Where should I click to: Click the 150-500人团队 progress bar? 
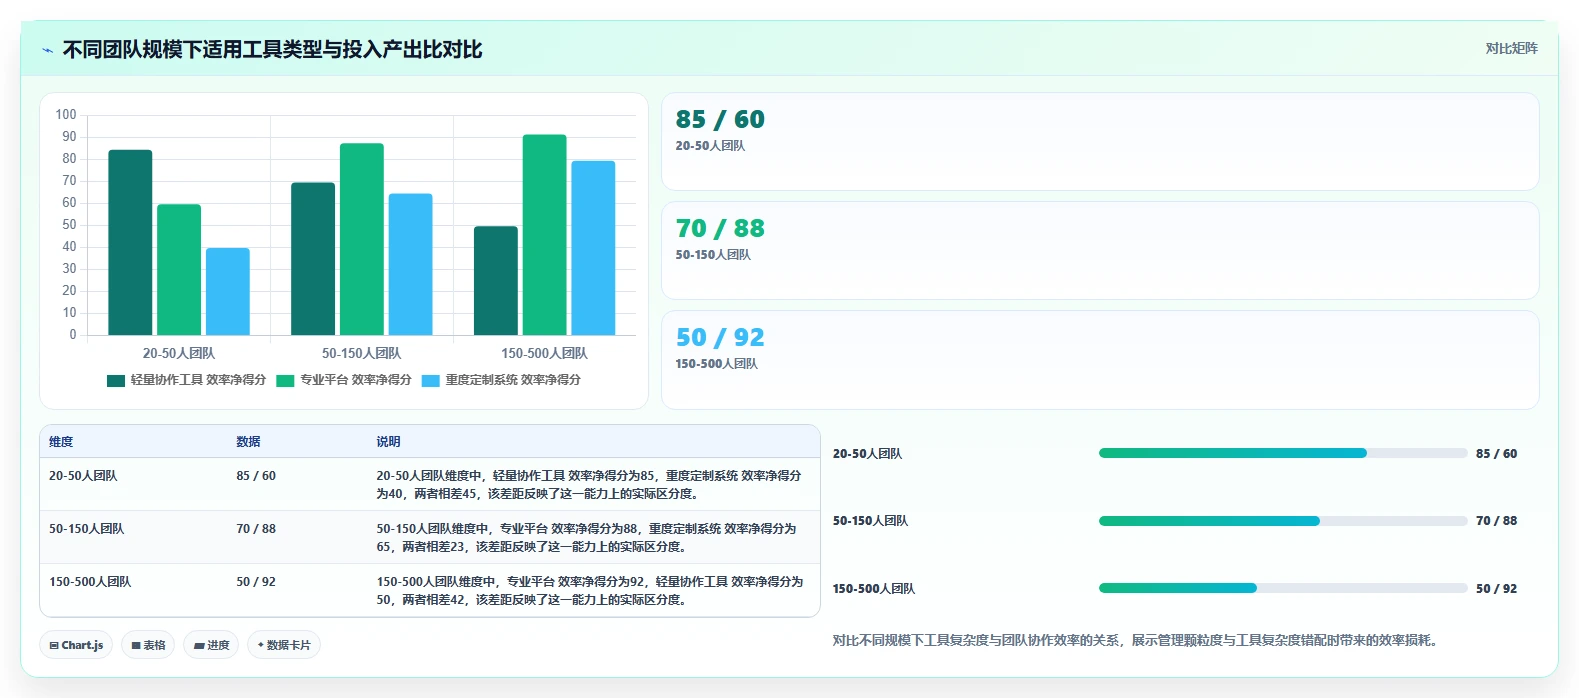click(x=1283, y=588)
